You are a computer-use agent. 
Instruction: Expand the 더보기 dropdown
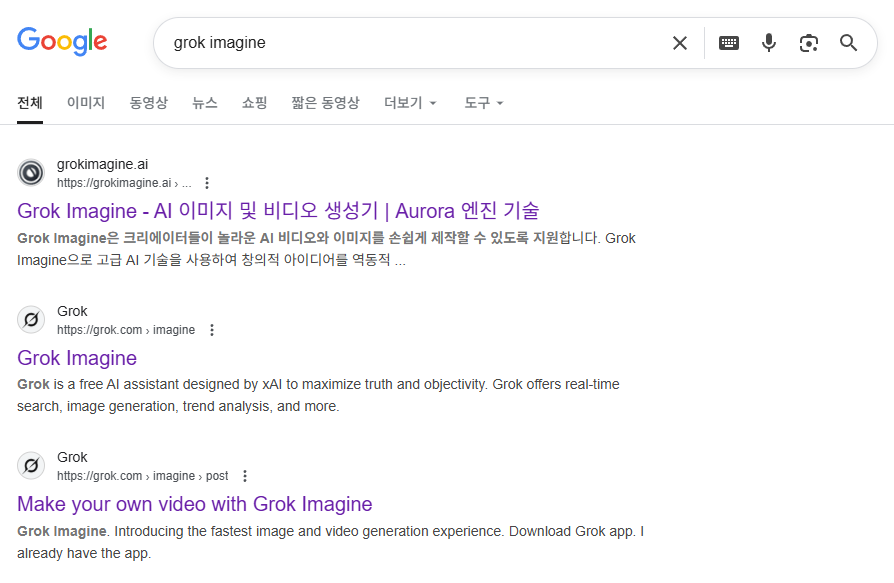[410, 103]
